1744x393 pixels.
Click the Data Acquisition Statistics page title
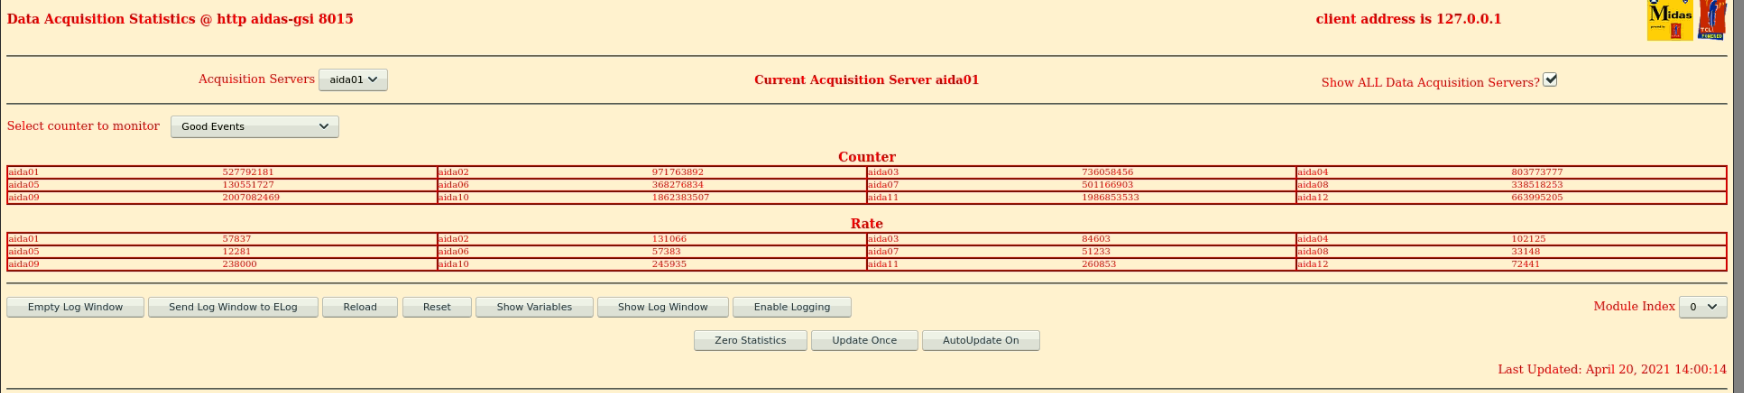[x=180, y=19]
